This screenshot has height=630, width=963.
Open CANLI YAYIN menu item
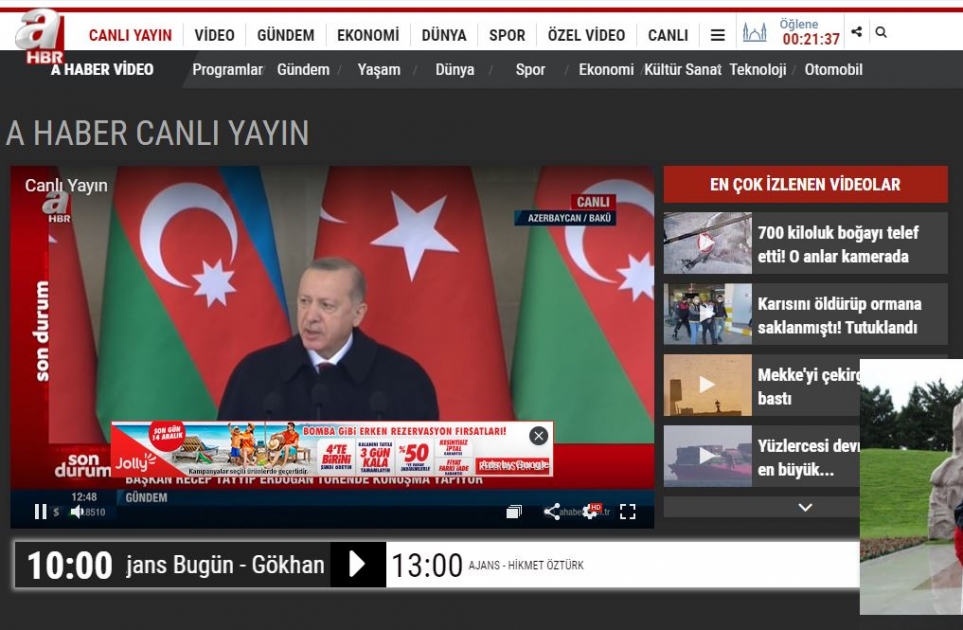point(130,35)
